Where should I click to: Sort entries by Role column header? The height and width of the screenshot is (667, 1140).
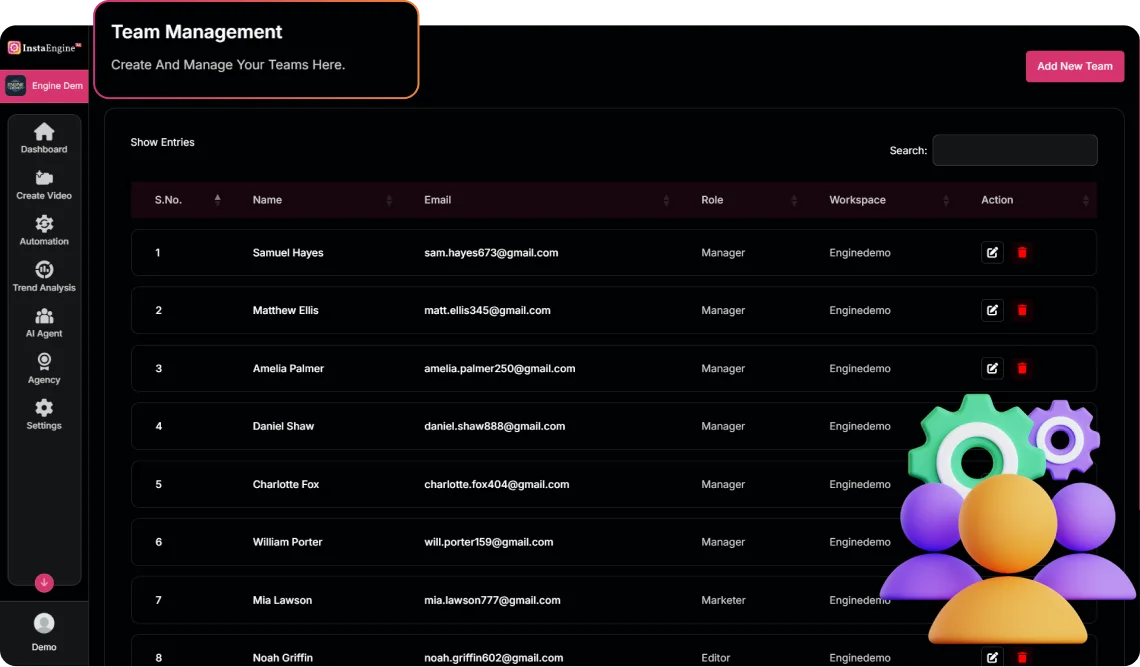point(712,200)
